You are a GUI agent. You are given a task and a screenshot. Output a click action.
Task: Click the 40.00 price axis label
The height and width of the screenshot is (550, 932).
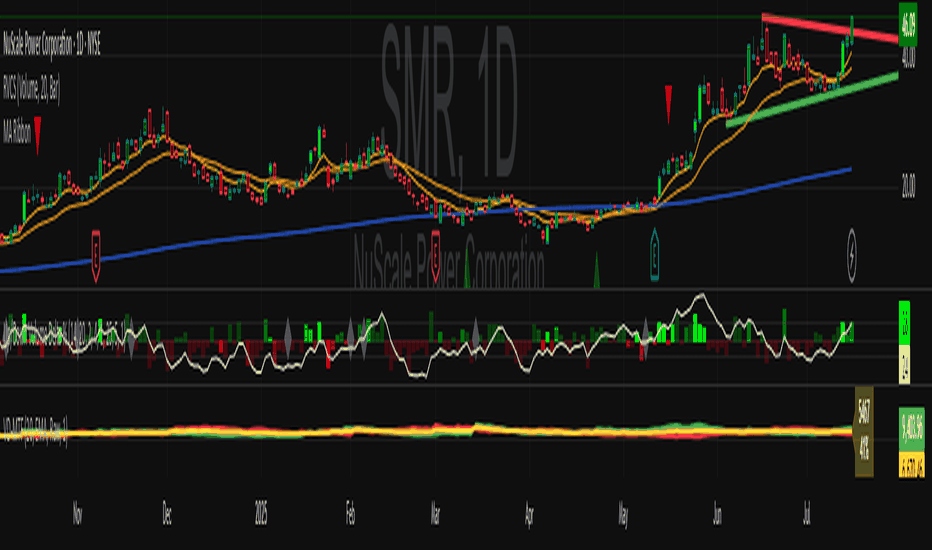pos(908,58)
